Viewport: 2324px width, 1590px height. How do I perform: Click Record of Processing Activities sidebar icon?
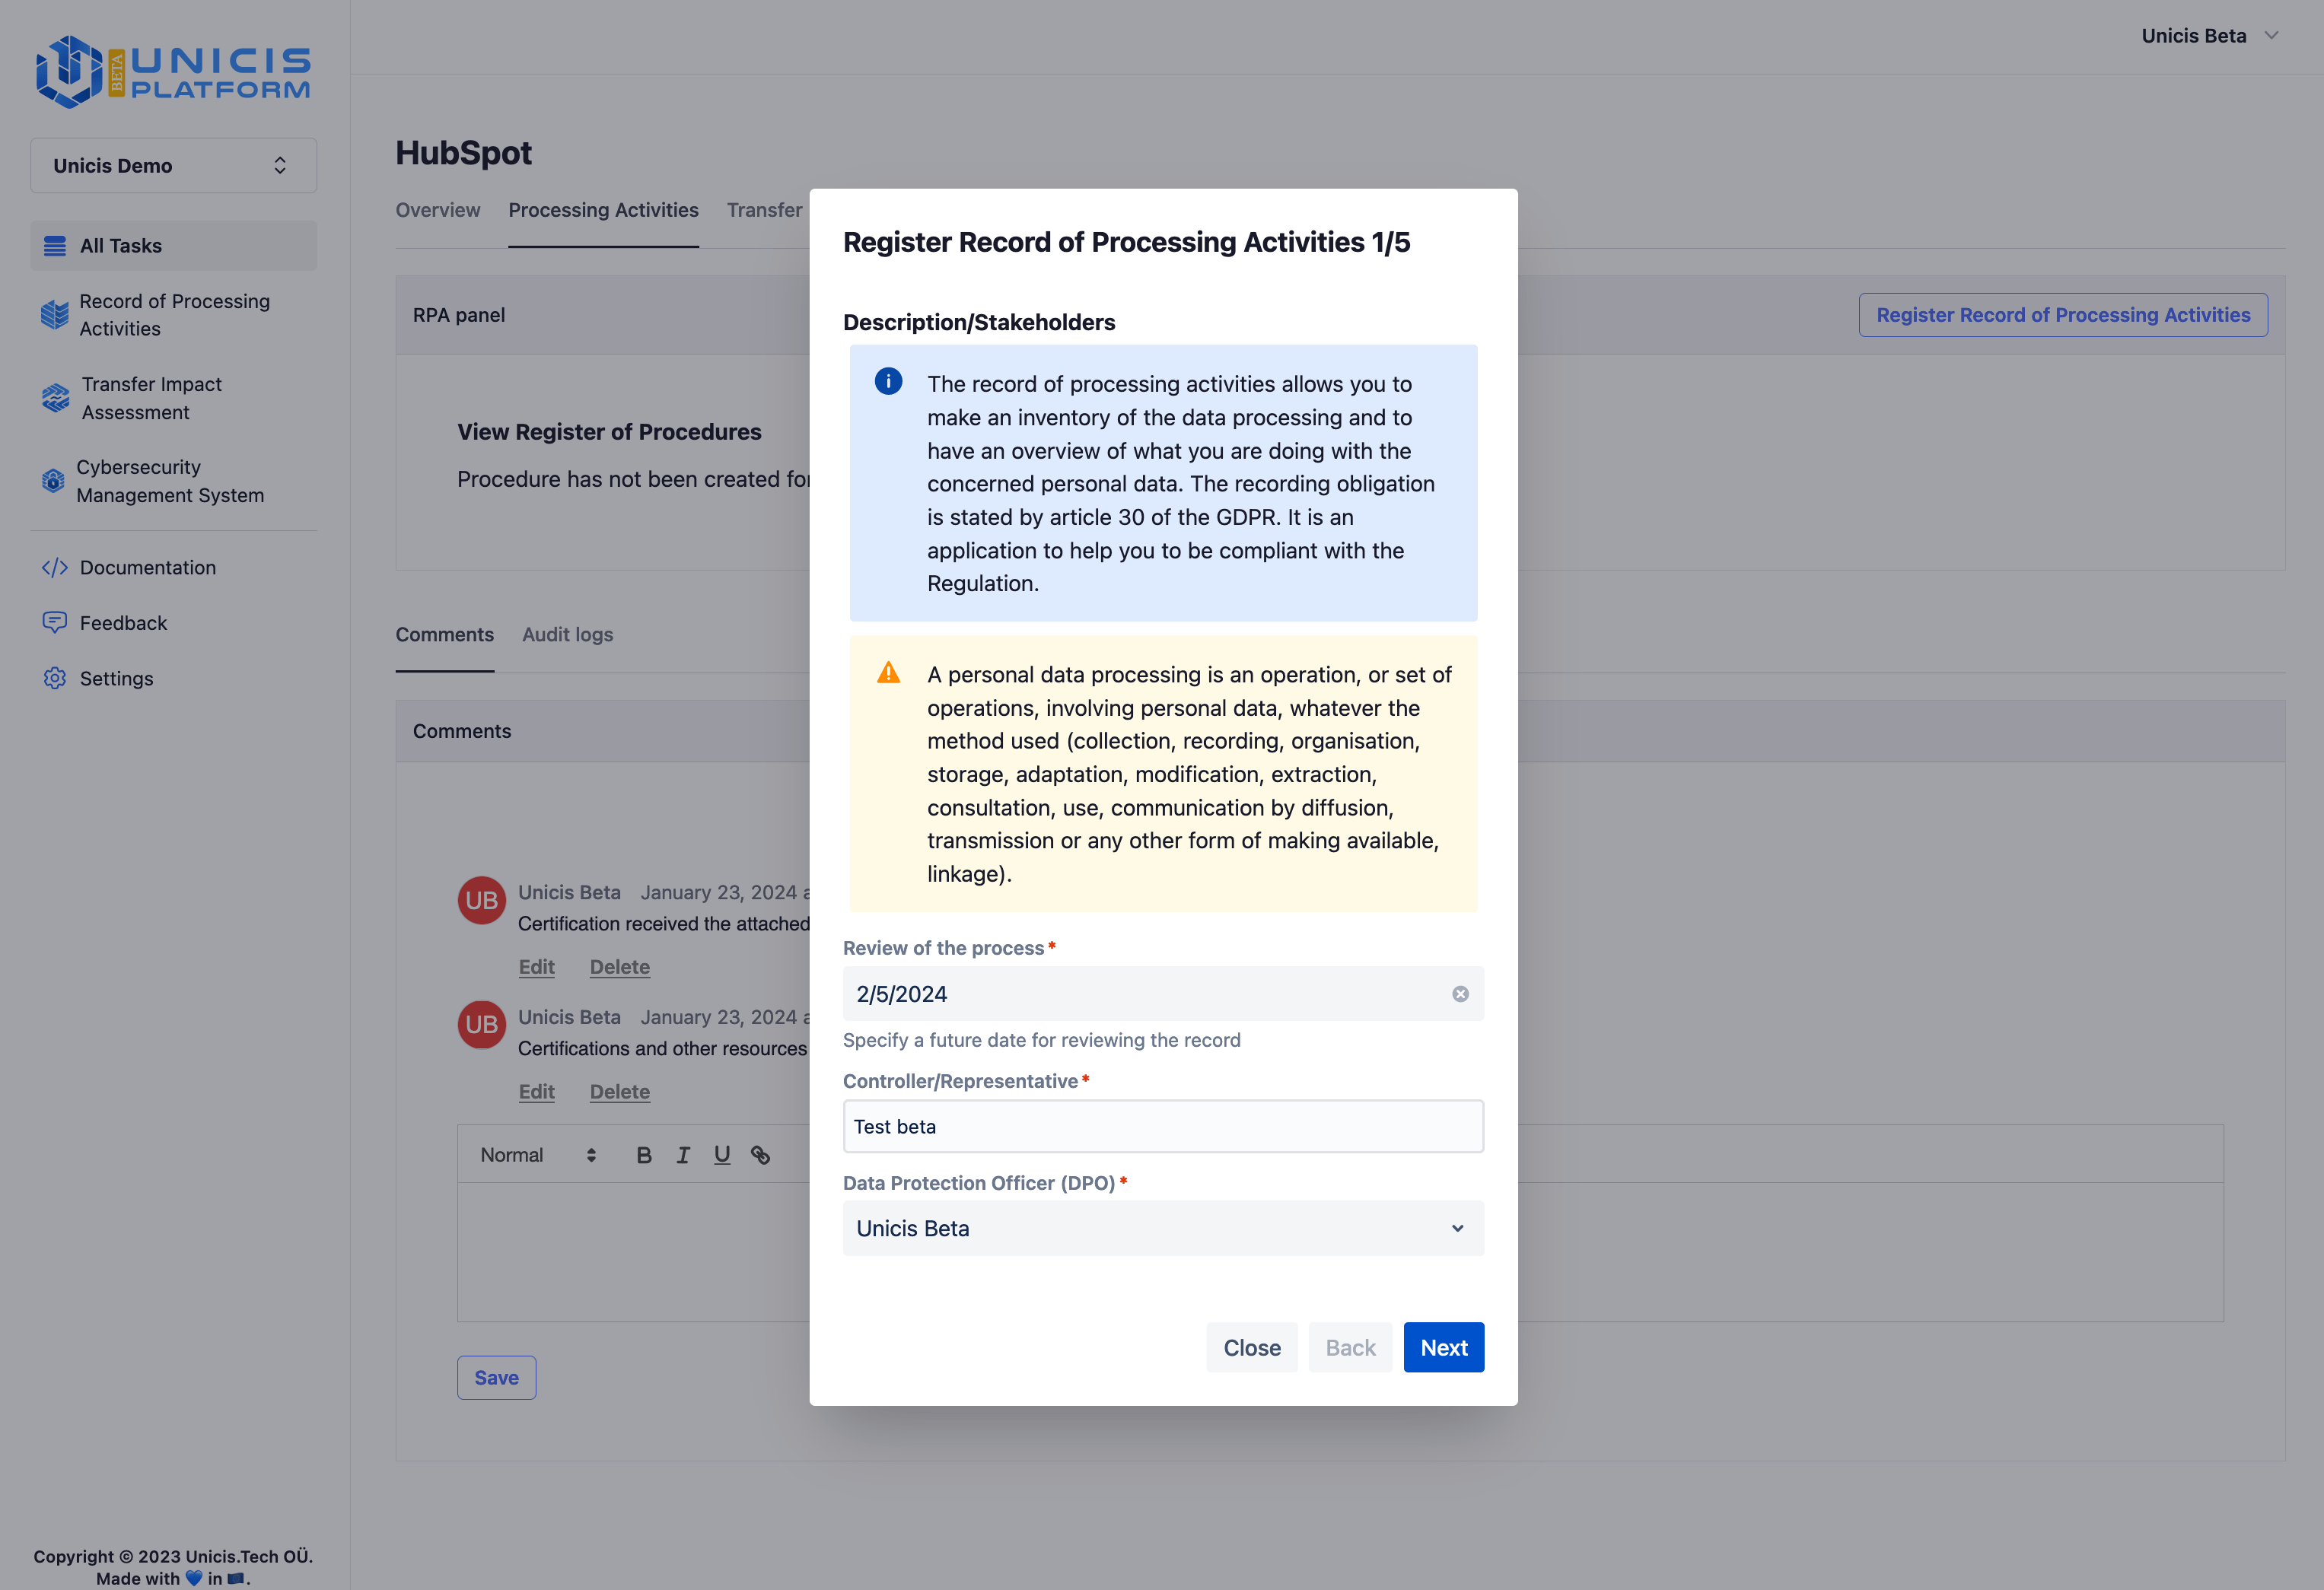pyautogui.click(x=55, y=315)
